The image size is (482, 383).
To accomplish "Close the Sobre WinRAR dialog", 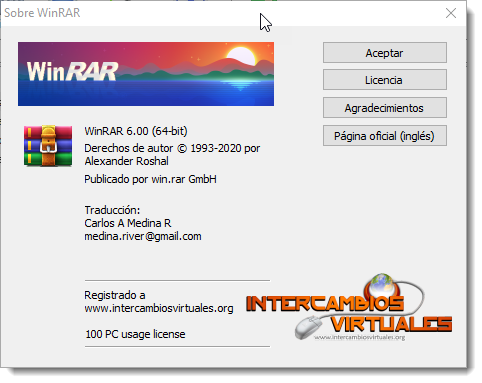I will [x=451, y=13].
